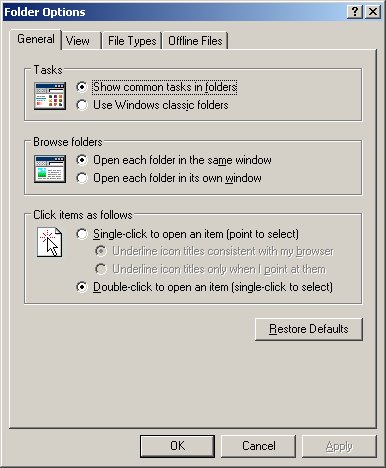Click the question mark help button in title bar

[x=355, y=12]
